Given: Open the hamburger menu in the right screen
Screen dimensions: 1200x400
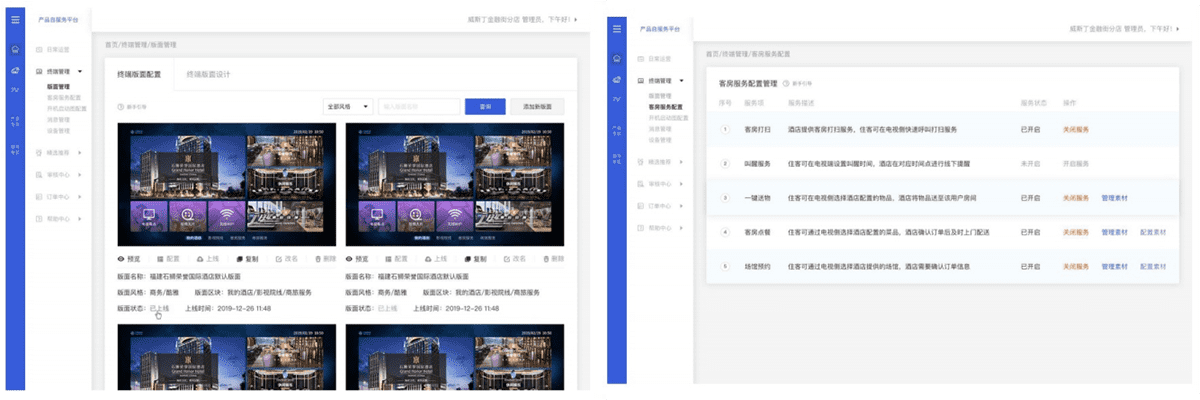Looking at the screenshot, I should pos(617,27).
